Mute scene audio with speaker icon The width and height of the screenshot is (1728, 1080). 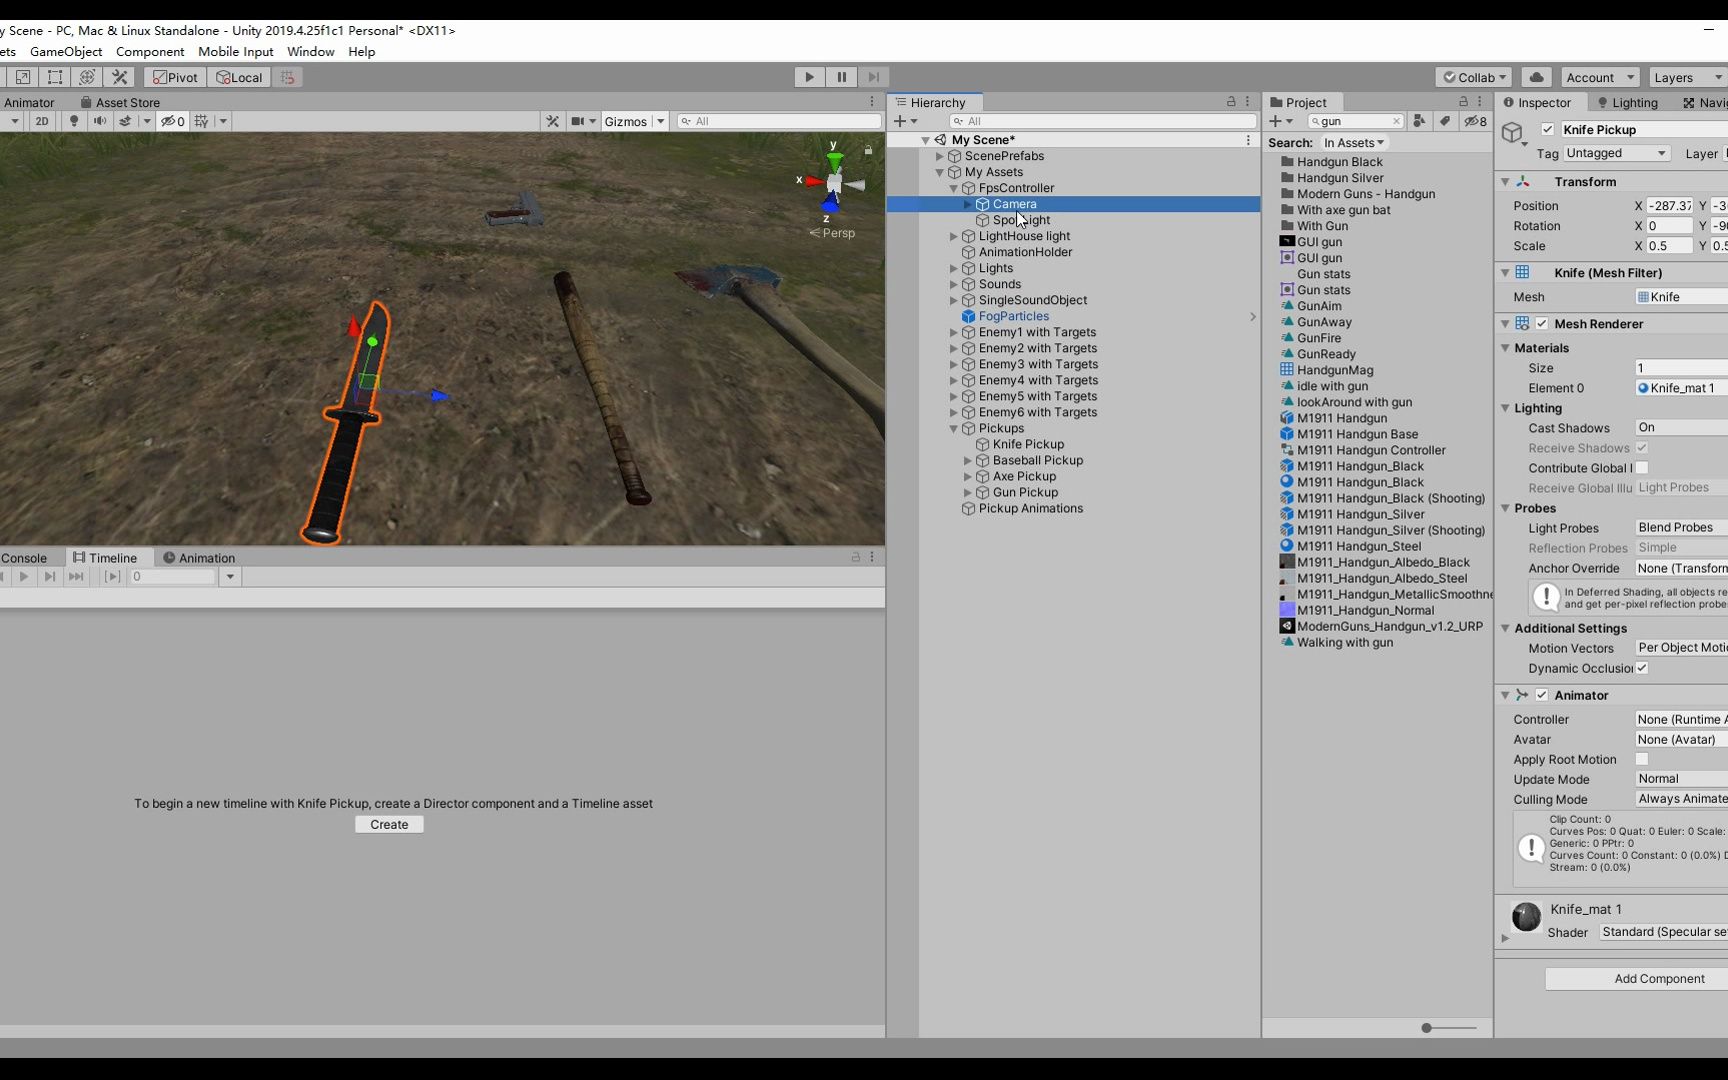click(100, 121)
